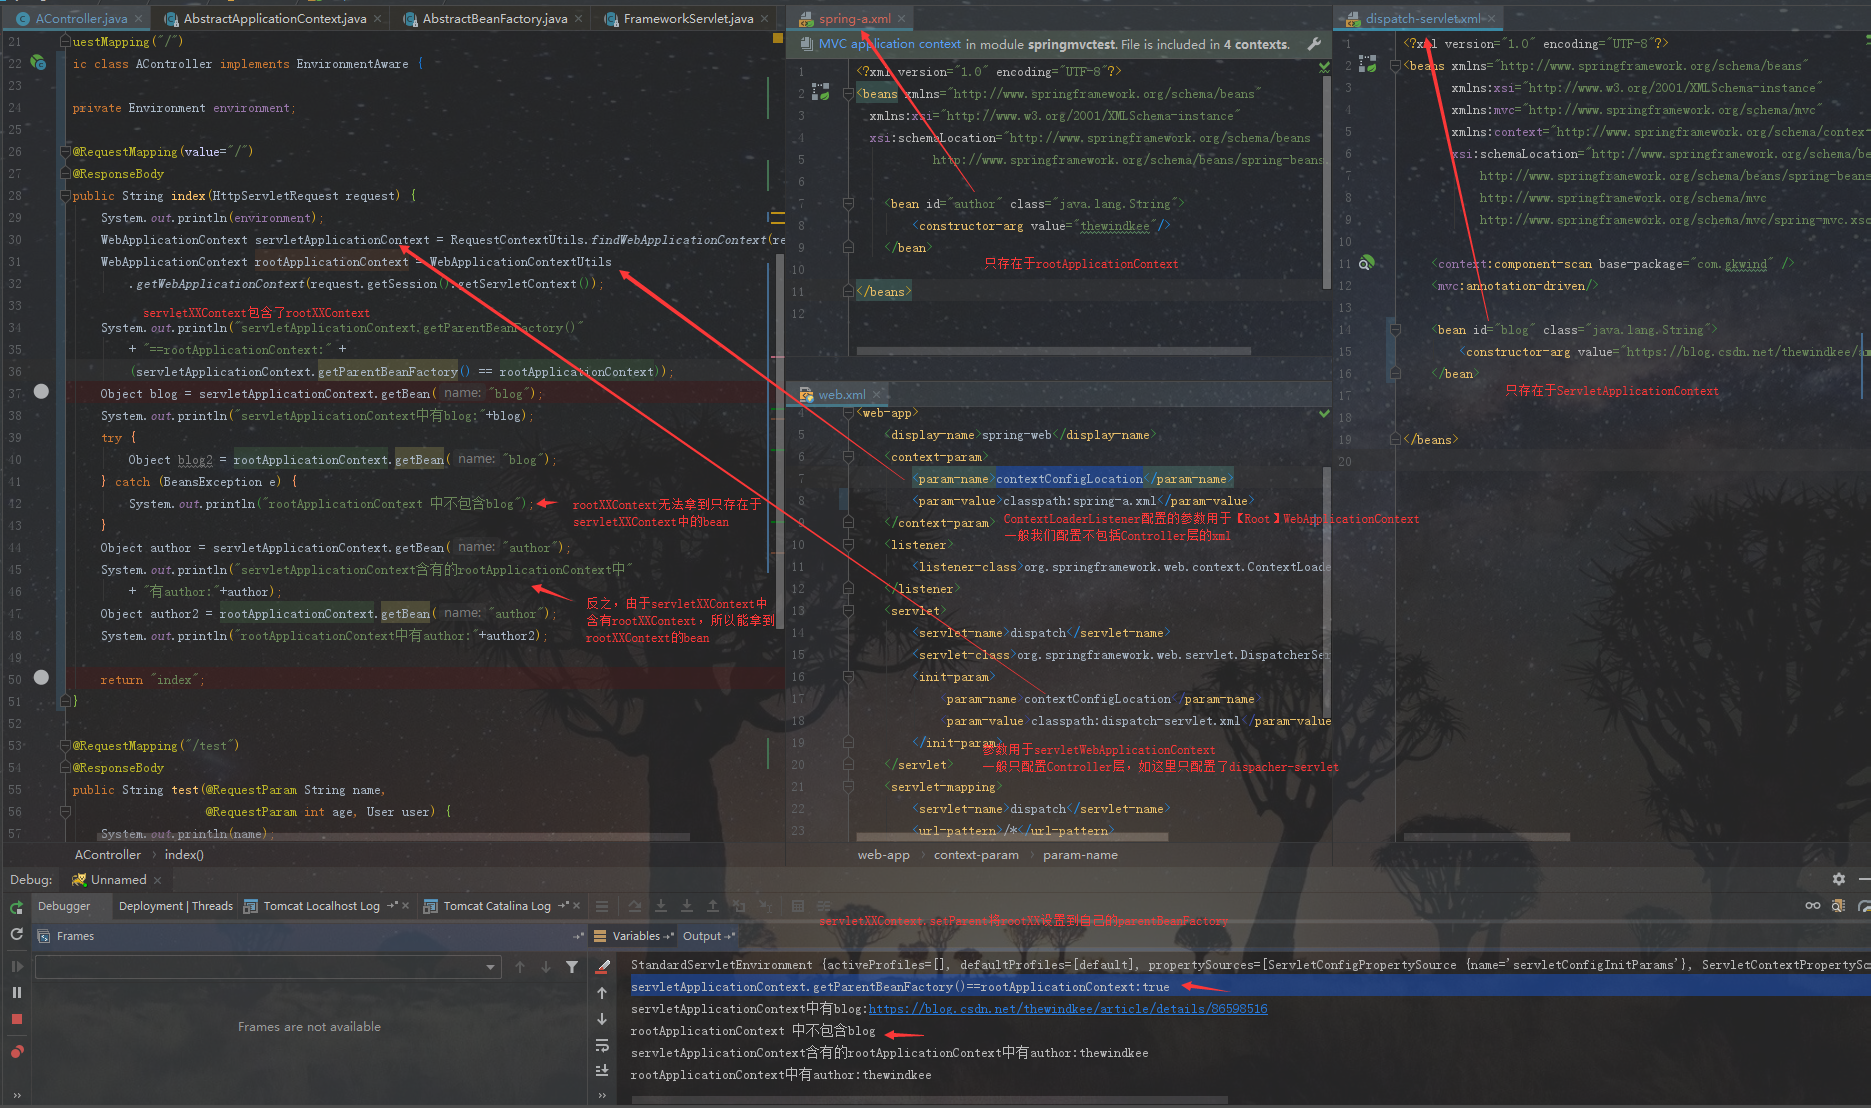The width and height of the screenshot is (1871, 1108).
Task: Click the run to cursor icon
Action: tap(765, 906)
